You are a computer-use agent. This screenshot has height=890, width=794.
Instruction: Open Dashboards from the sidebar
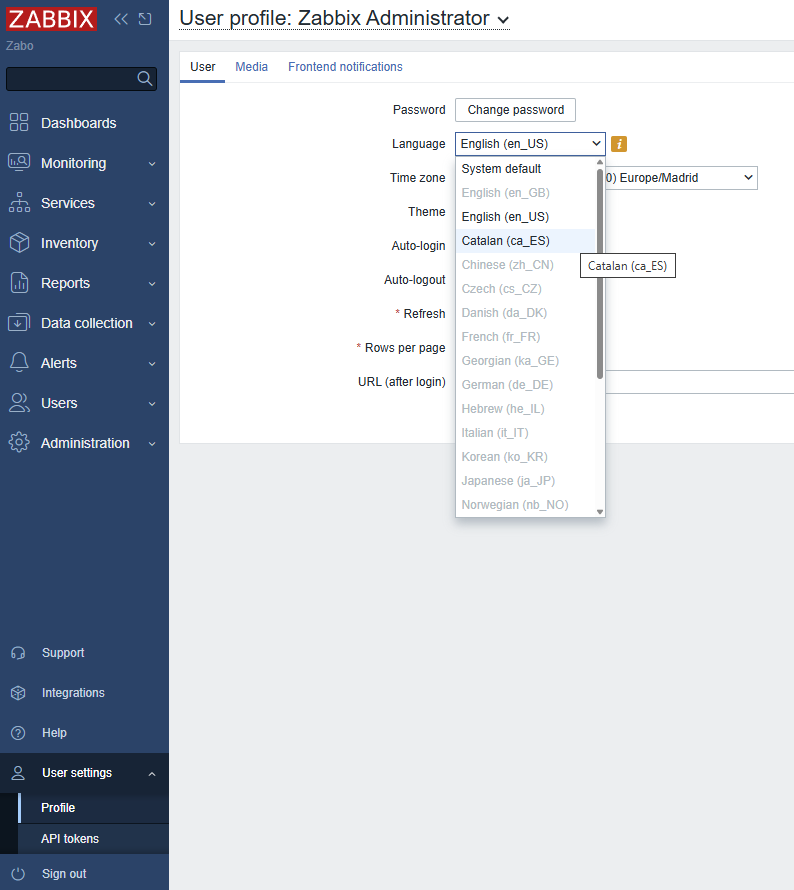78,123
